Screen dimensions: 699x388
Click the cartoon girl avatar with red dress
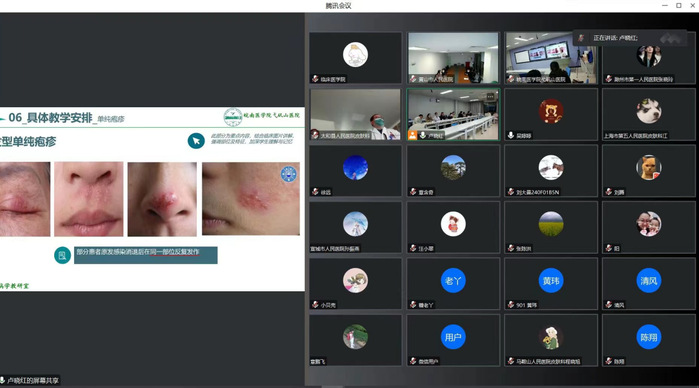453,224
